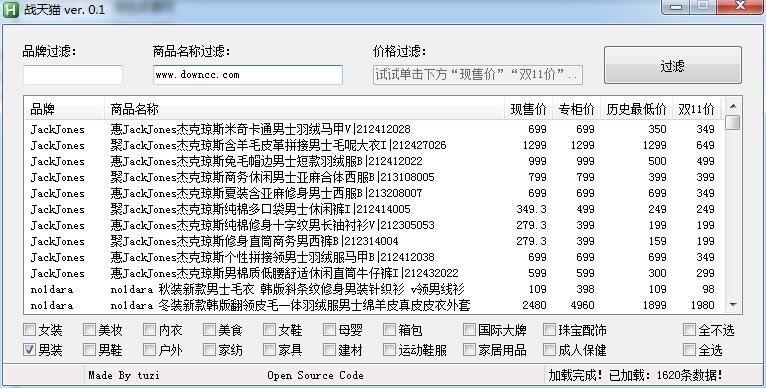This screenshot has width=766, height=388.
Task: Sort by the 商品名称 column header
Action: coord(304,109)
